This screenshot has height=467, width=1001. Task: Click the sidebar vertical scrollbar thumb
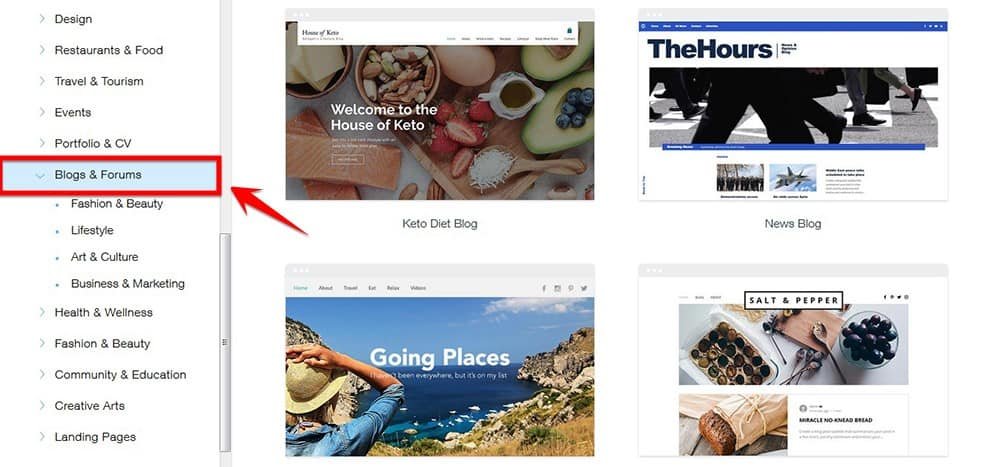225,342
